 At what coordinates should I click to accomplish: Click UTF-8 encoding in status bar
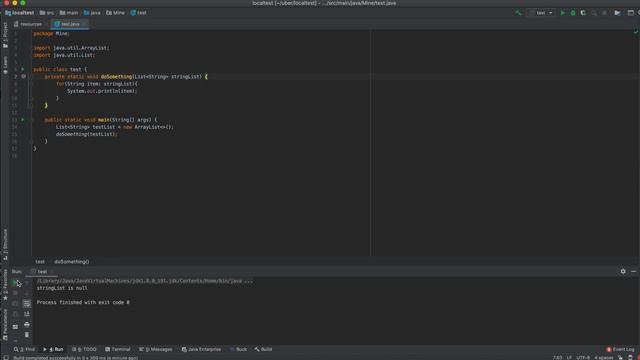583,358
